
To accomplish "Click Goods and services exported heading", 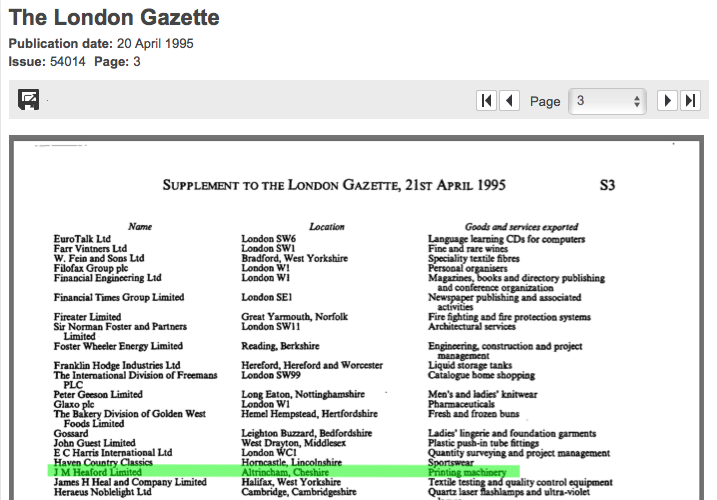I will (521, 227).
